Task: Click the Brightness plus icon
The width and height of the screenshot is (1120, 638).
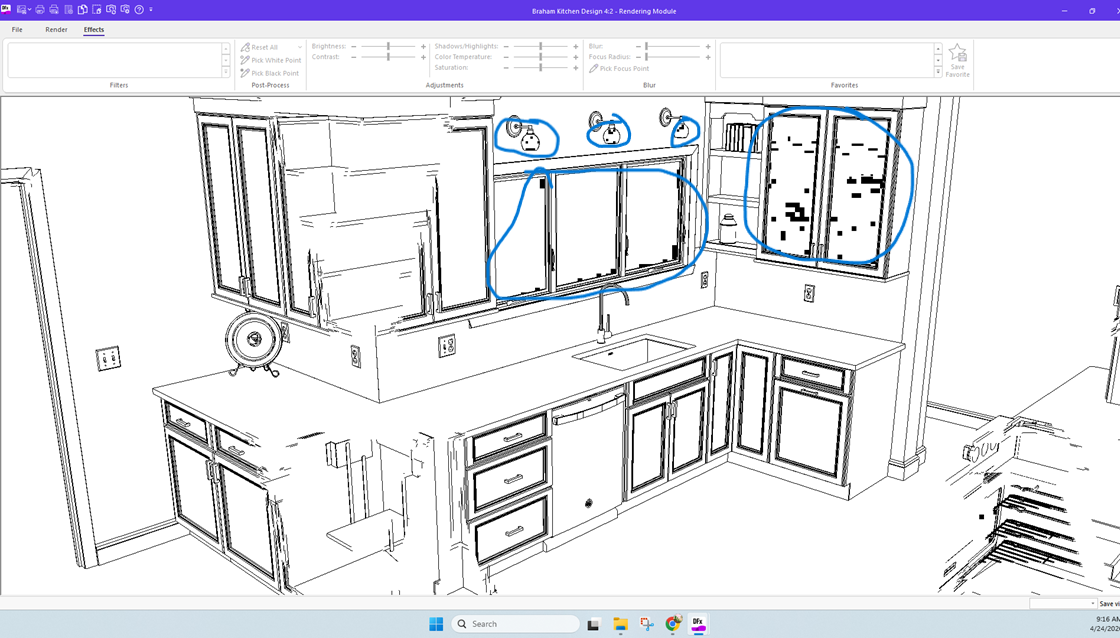Action: [x=423, y=46]
